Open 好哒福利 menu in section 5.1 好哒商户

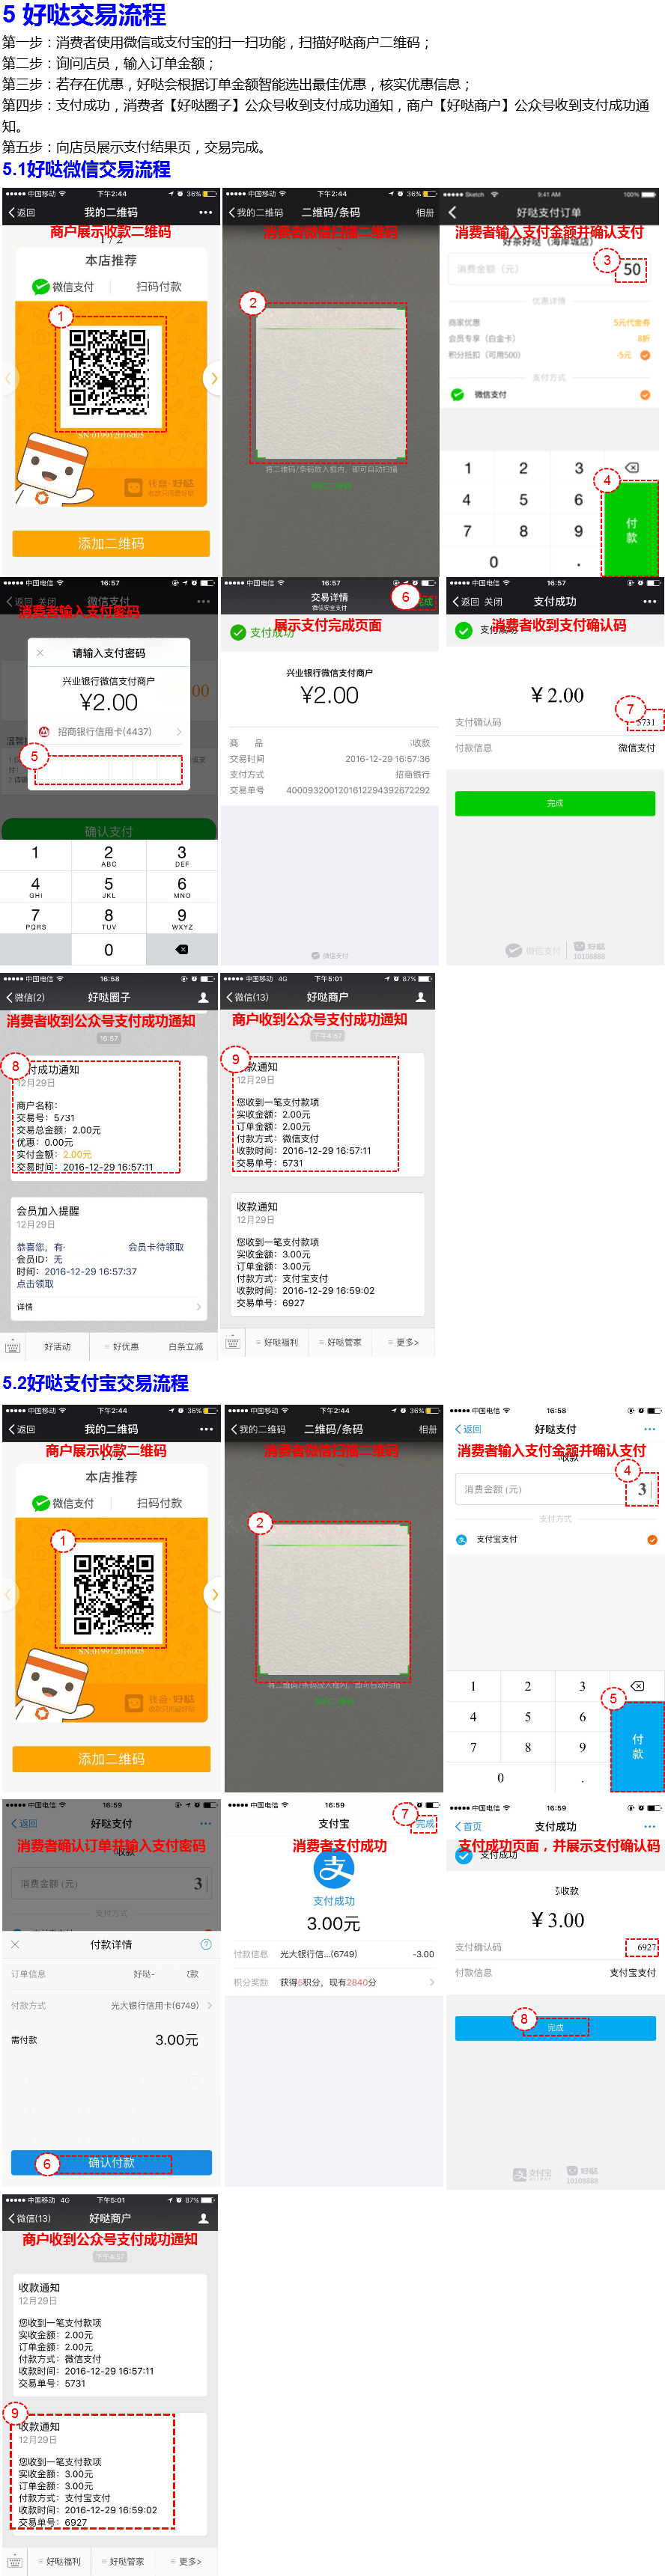click(x=278, y=1342)
